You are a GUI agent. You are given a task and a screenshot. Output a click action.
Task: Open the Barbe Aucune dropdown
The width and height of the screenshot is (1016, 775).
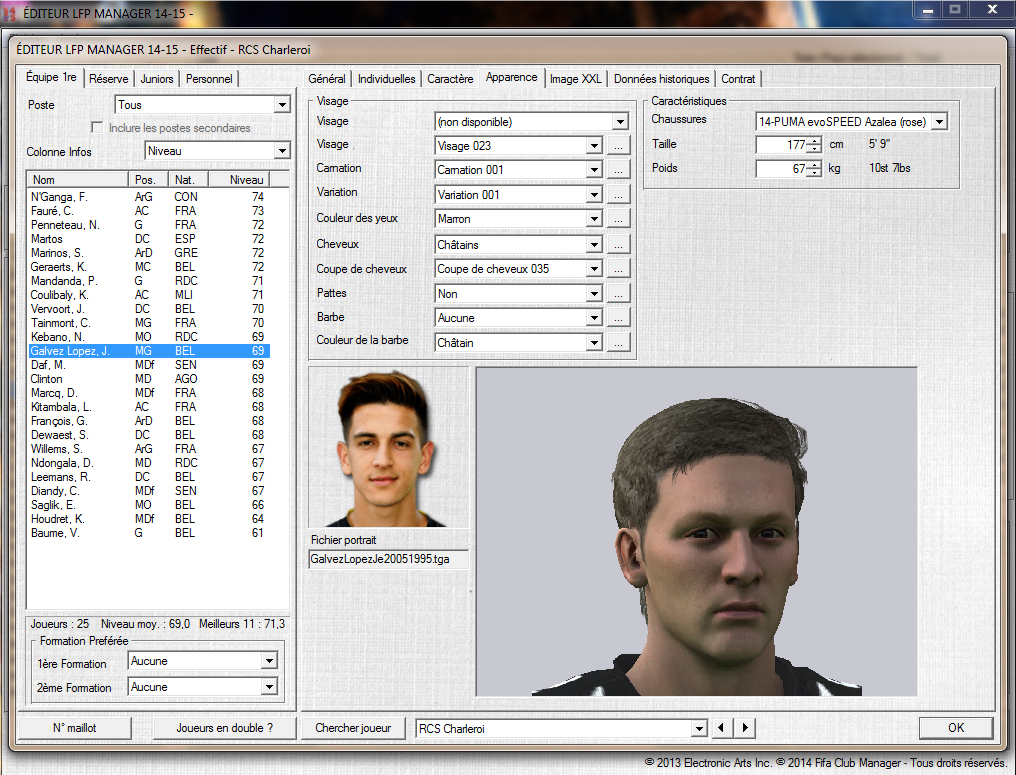[594, 318]
